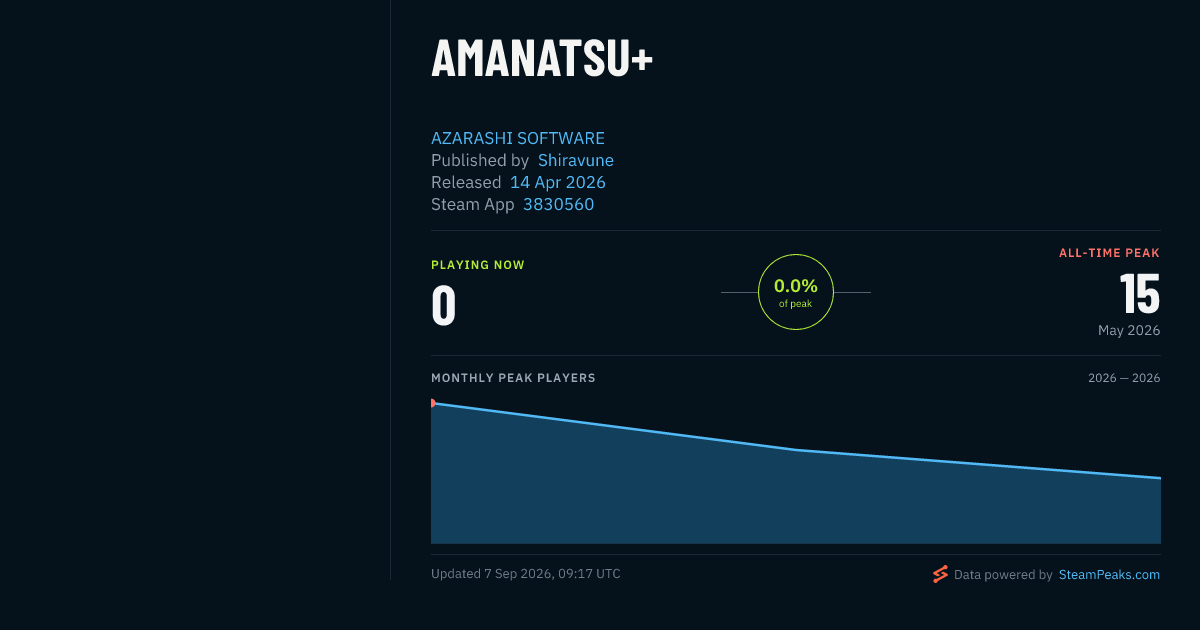
Task: Click the right end of chart line
Action: (x=1159, y=478)
